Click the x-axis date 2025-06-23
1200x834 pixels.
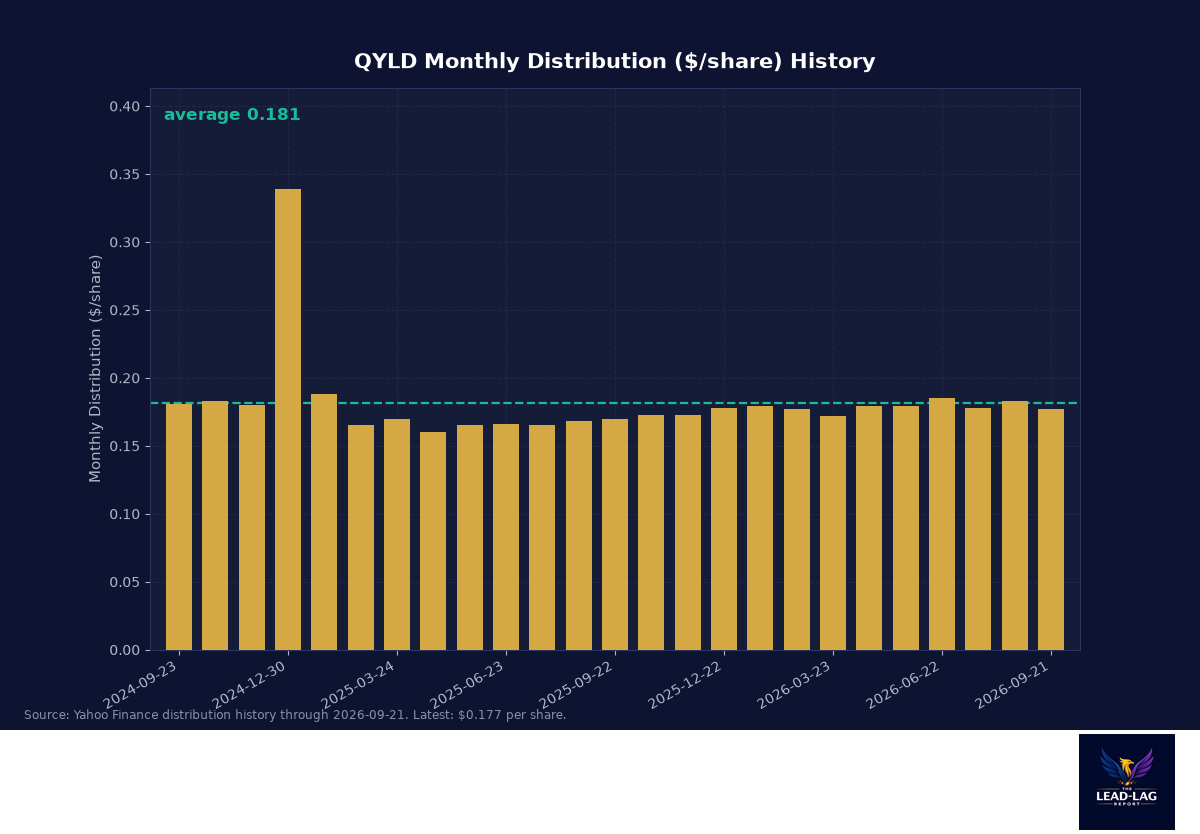(x=468, y=685)
